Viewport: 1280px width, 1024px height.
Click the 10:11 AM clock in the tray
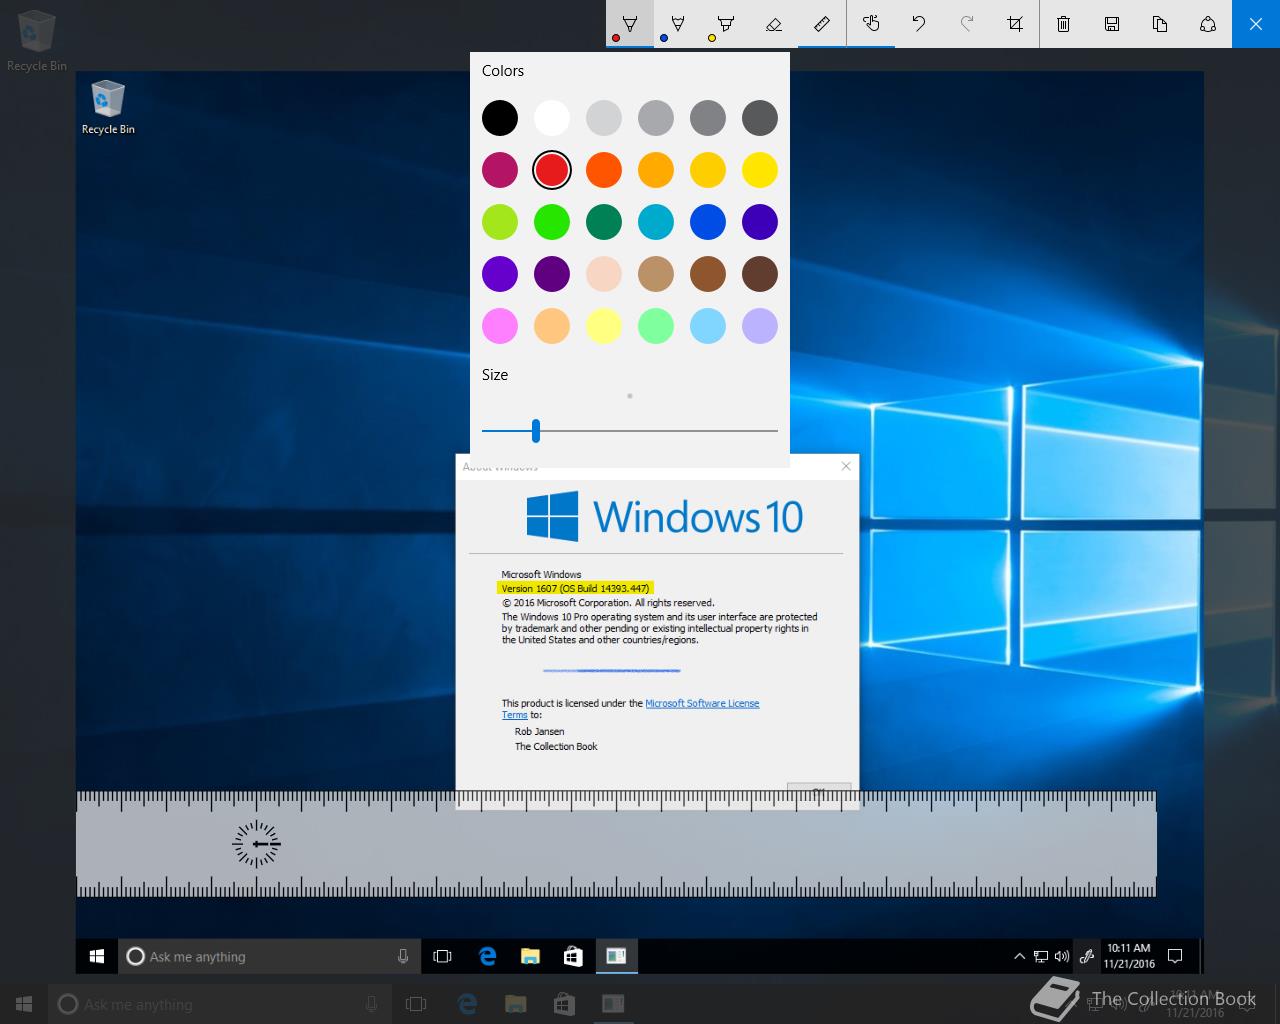coord(1129,956)
